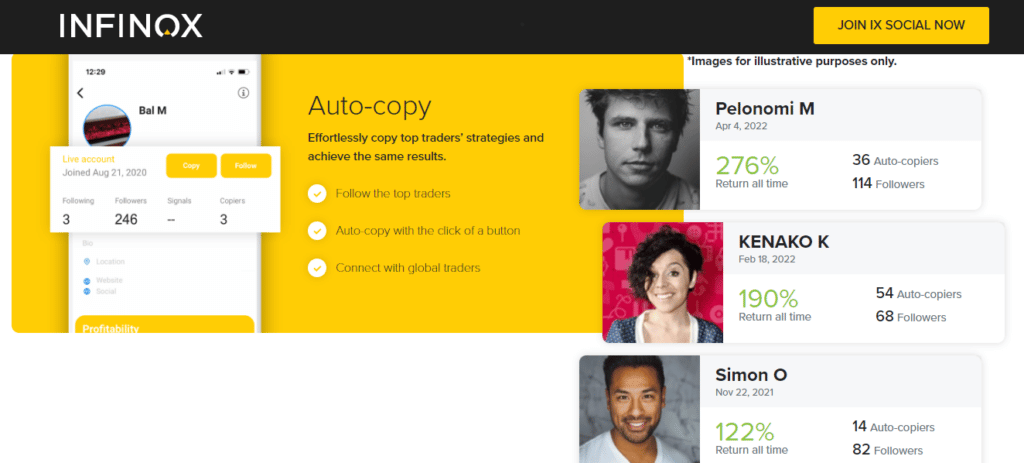This screenshot has height=463, width=1024.
Task: Click 114 Followers on Pelonomi card
Action: click(888, 184)
